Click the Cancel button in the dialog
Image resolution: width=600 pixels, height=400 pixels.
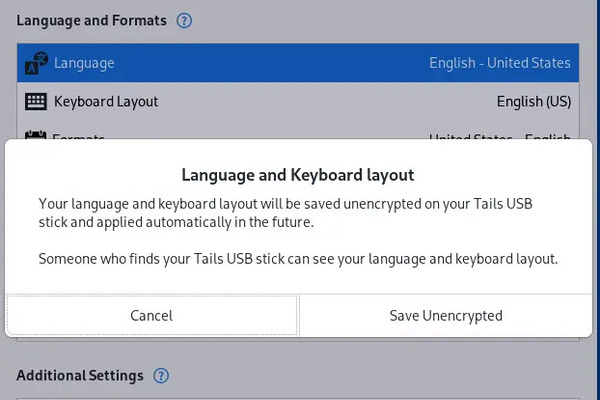(152, 315)
